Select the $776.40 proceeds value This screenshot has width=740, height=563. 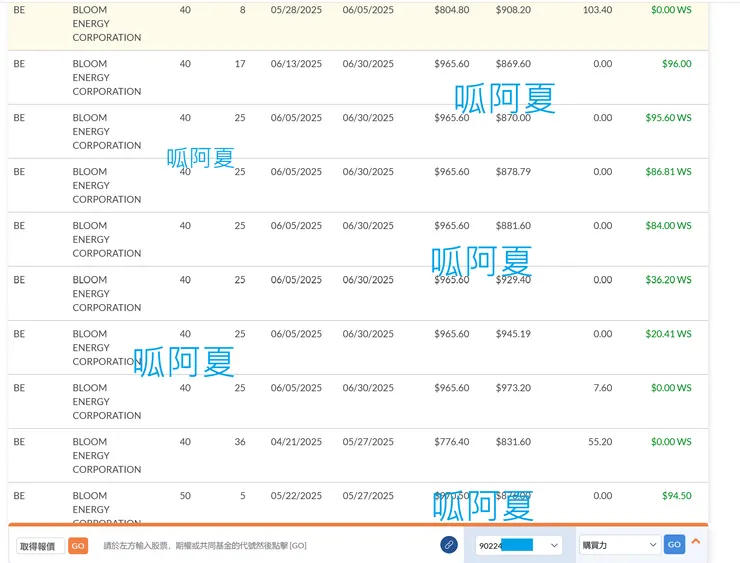pyautogui.click(x=452, y=442)
